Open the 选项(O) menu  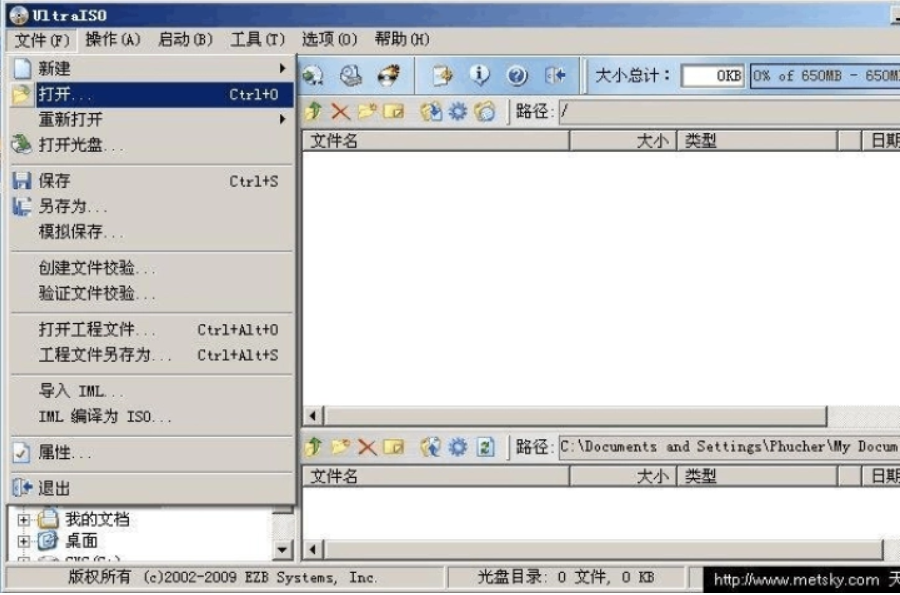point(329,39)
